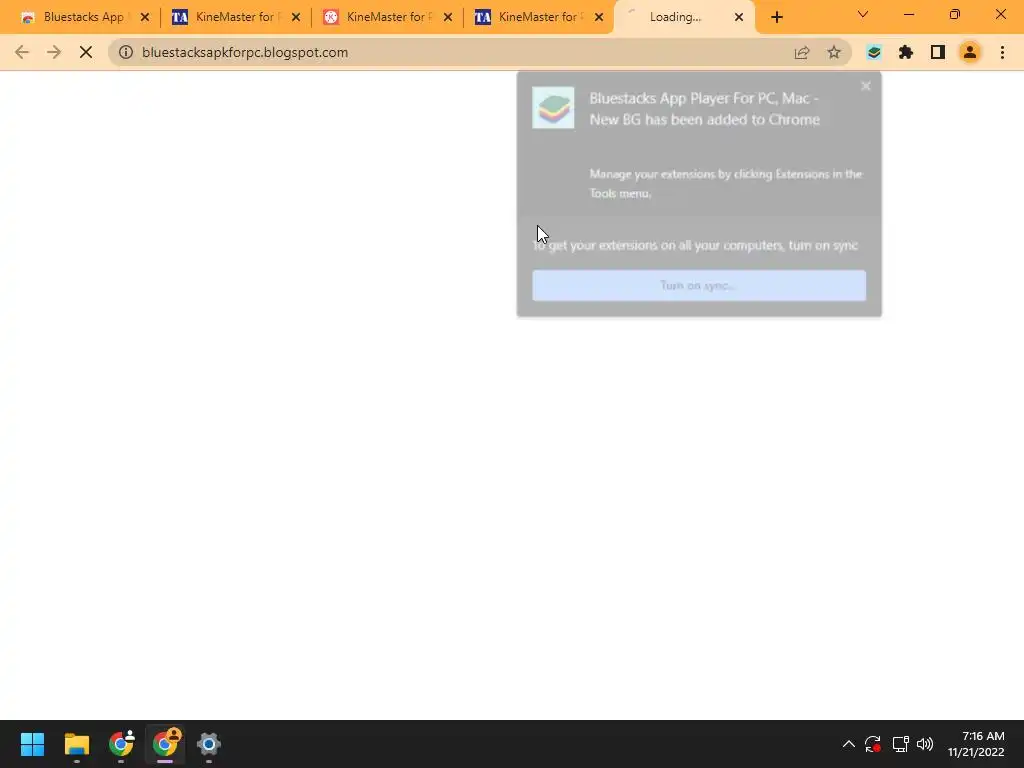This screenshot has height=768, width=1024.
Task: Open Chrome three-dot menu
Action: [1002, 52]
